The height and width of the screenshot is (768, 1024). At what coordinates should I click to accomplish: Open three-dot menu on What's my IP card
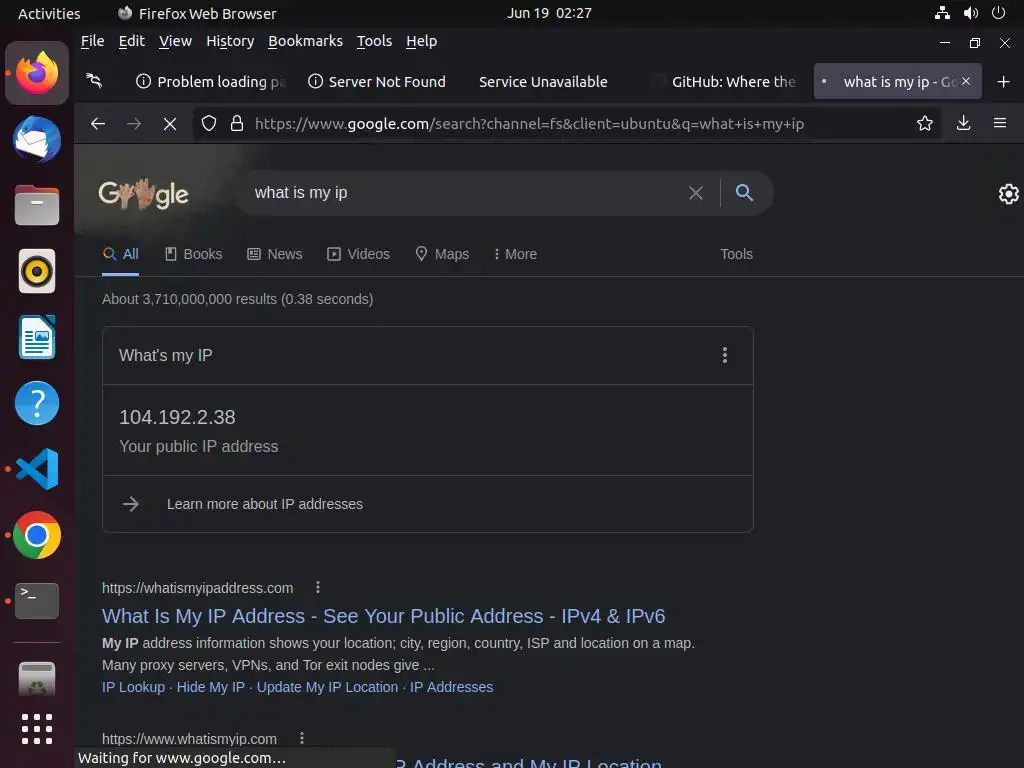[725, 355]
